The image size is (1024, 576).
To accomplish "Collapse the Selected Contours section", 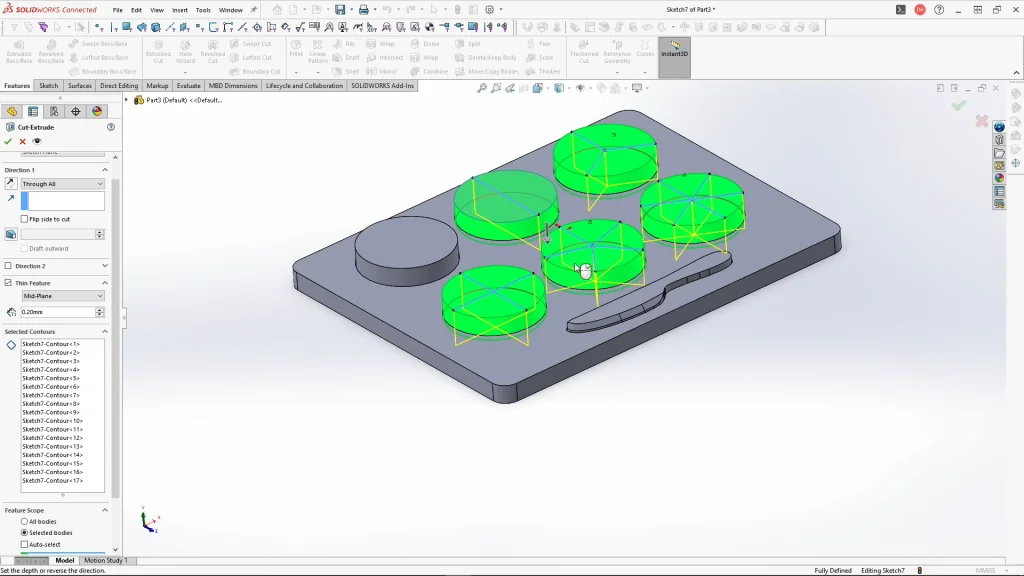I will 105,332.
